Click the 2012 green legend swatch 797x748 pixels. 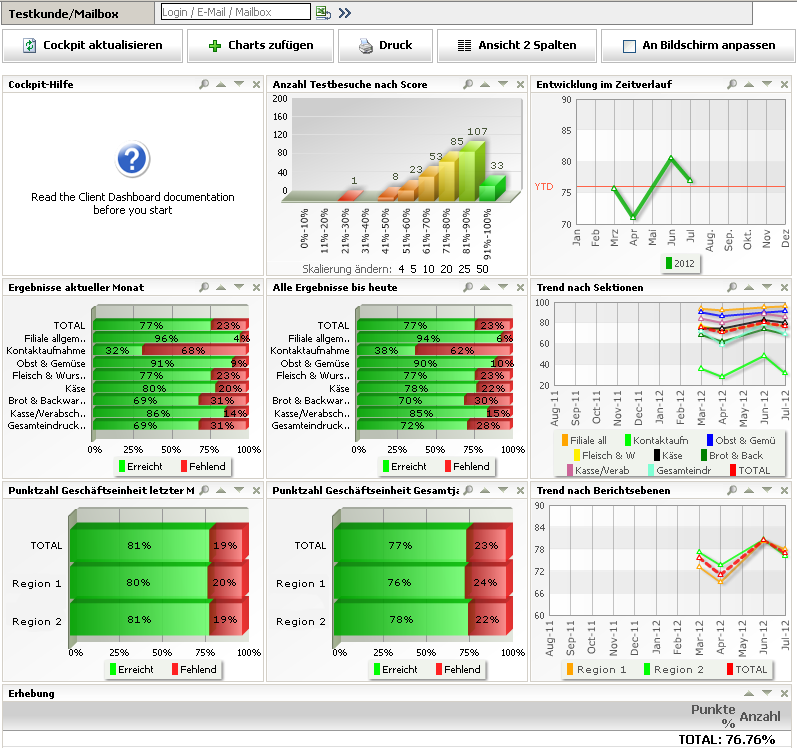click(667, 264)
